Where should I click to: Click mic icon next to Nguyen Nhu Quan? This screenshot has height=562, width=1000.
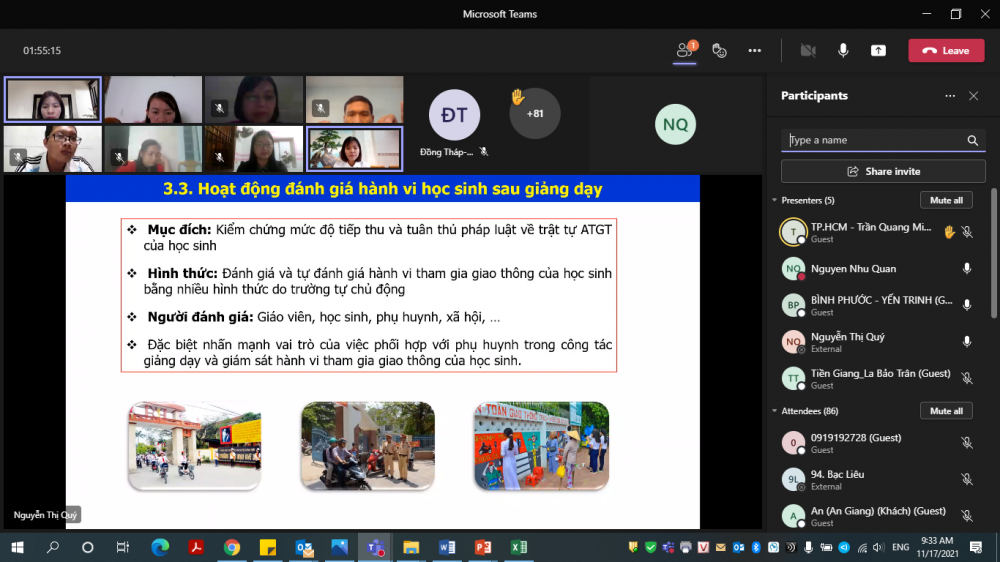(x=967, y=269)
